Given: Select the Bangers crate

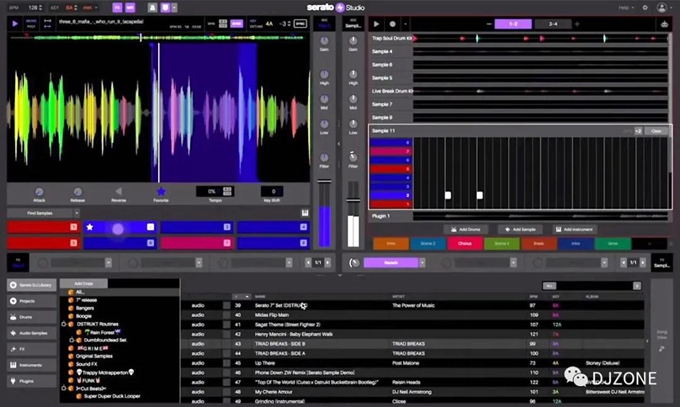Looking at the screenshot, I should click(x=85, y=308).
